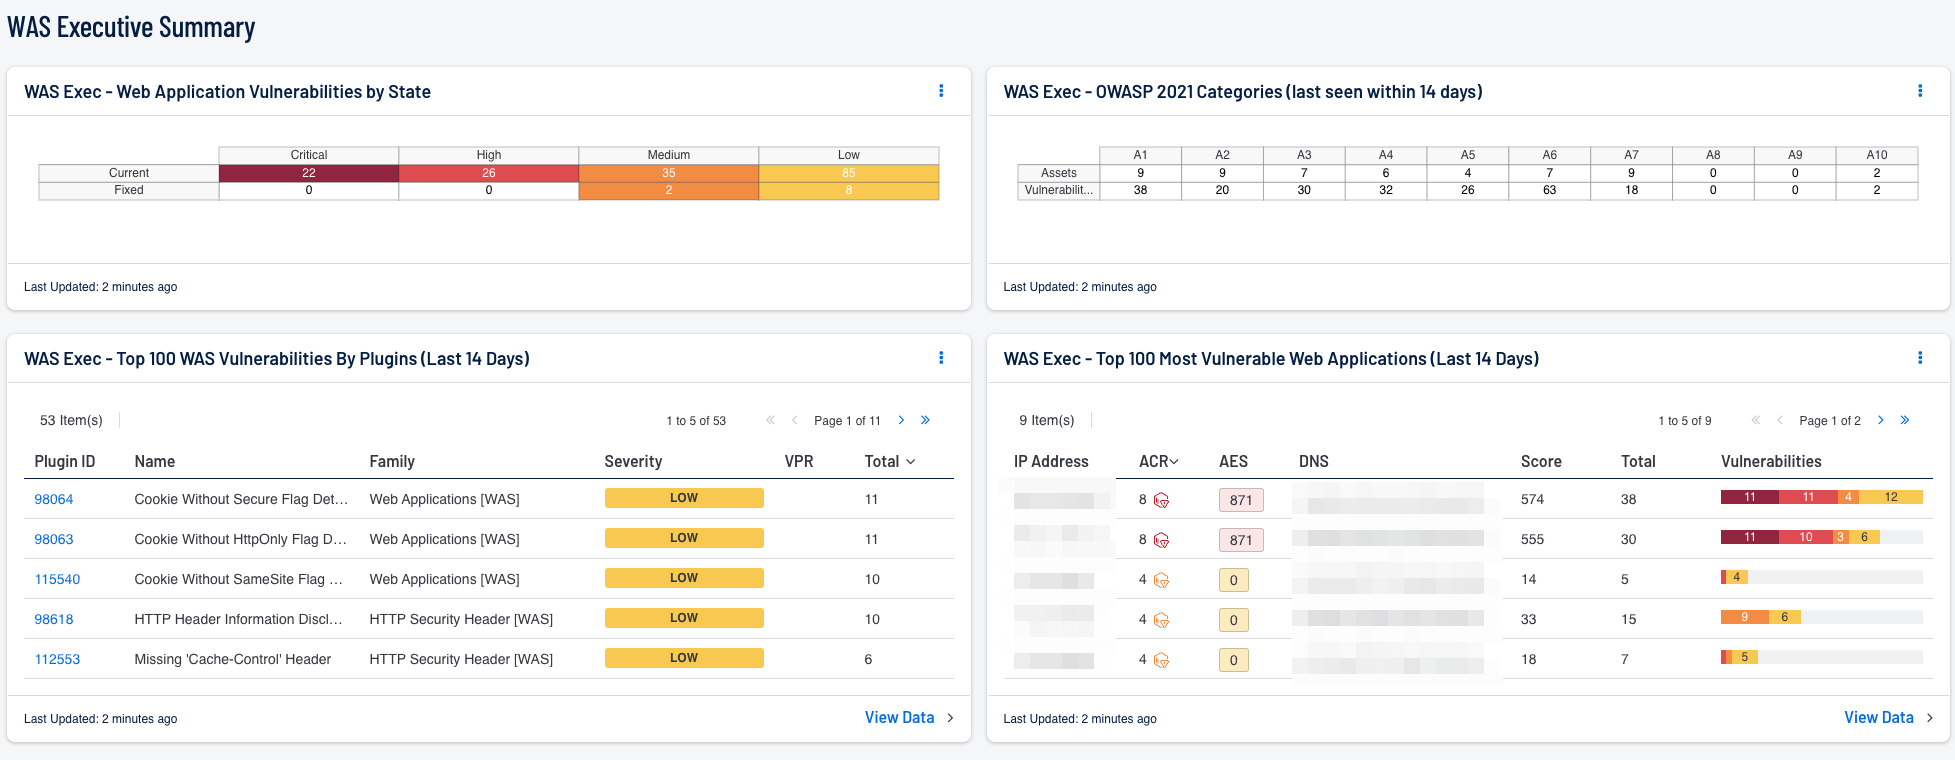Click AES badge 871 in Score 574 row
Viewport: 1955px width, 760px height.
(x=1241, y=500)
